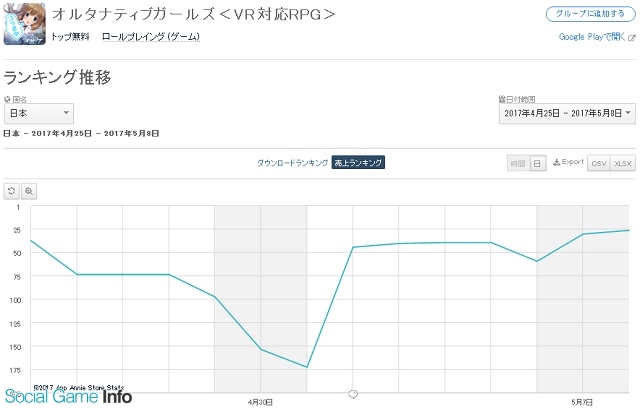Click the external-link icon beside Google Play

[631, 38]
